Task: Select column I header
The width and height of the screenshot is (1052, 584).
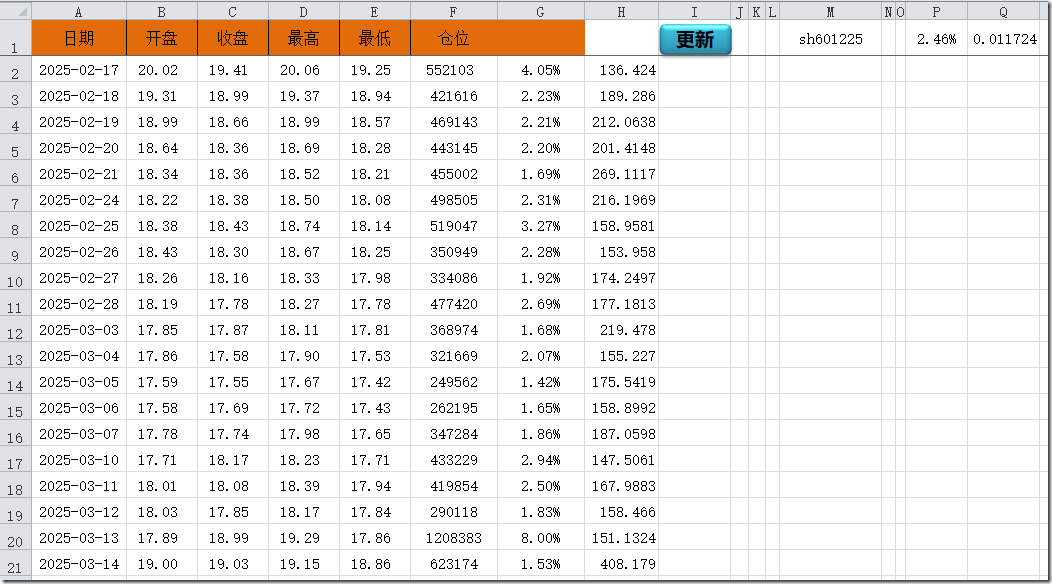Action: (694, 11)
